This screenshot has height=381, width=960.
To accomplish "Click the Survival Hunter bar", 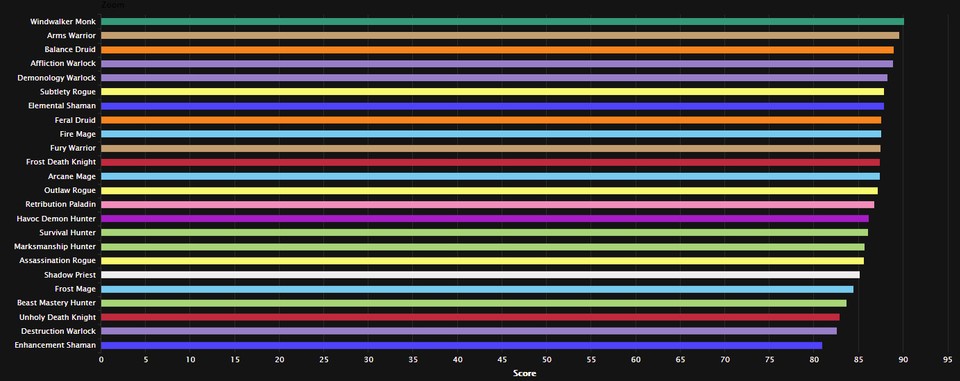I will [484, 233].
